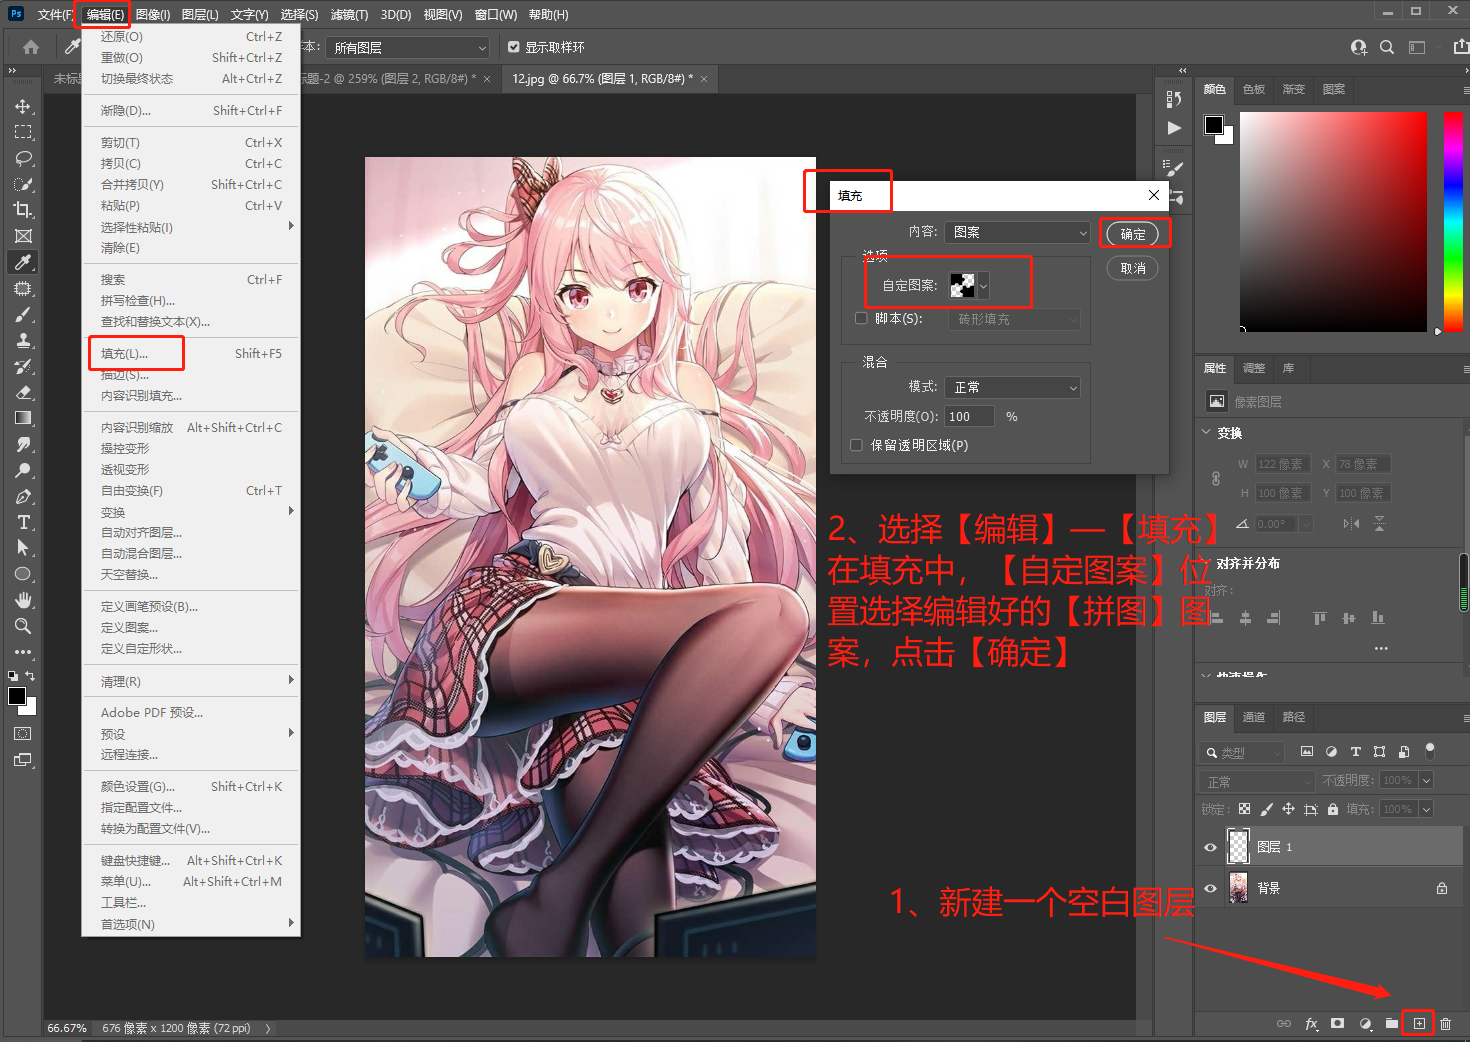The height and width of the screenshot is (1042, 1470).
Task: Click the lock all layer icon
Action: 1333,809
